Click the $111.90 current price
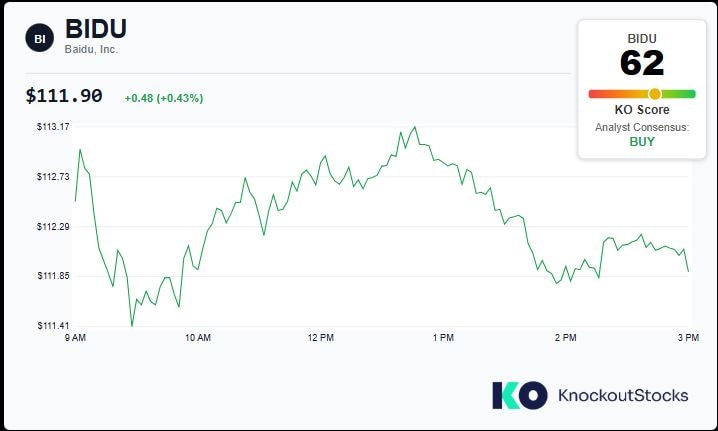The height and width of the screenshot is (431, 718). point(64,96)
